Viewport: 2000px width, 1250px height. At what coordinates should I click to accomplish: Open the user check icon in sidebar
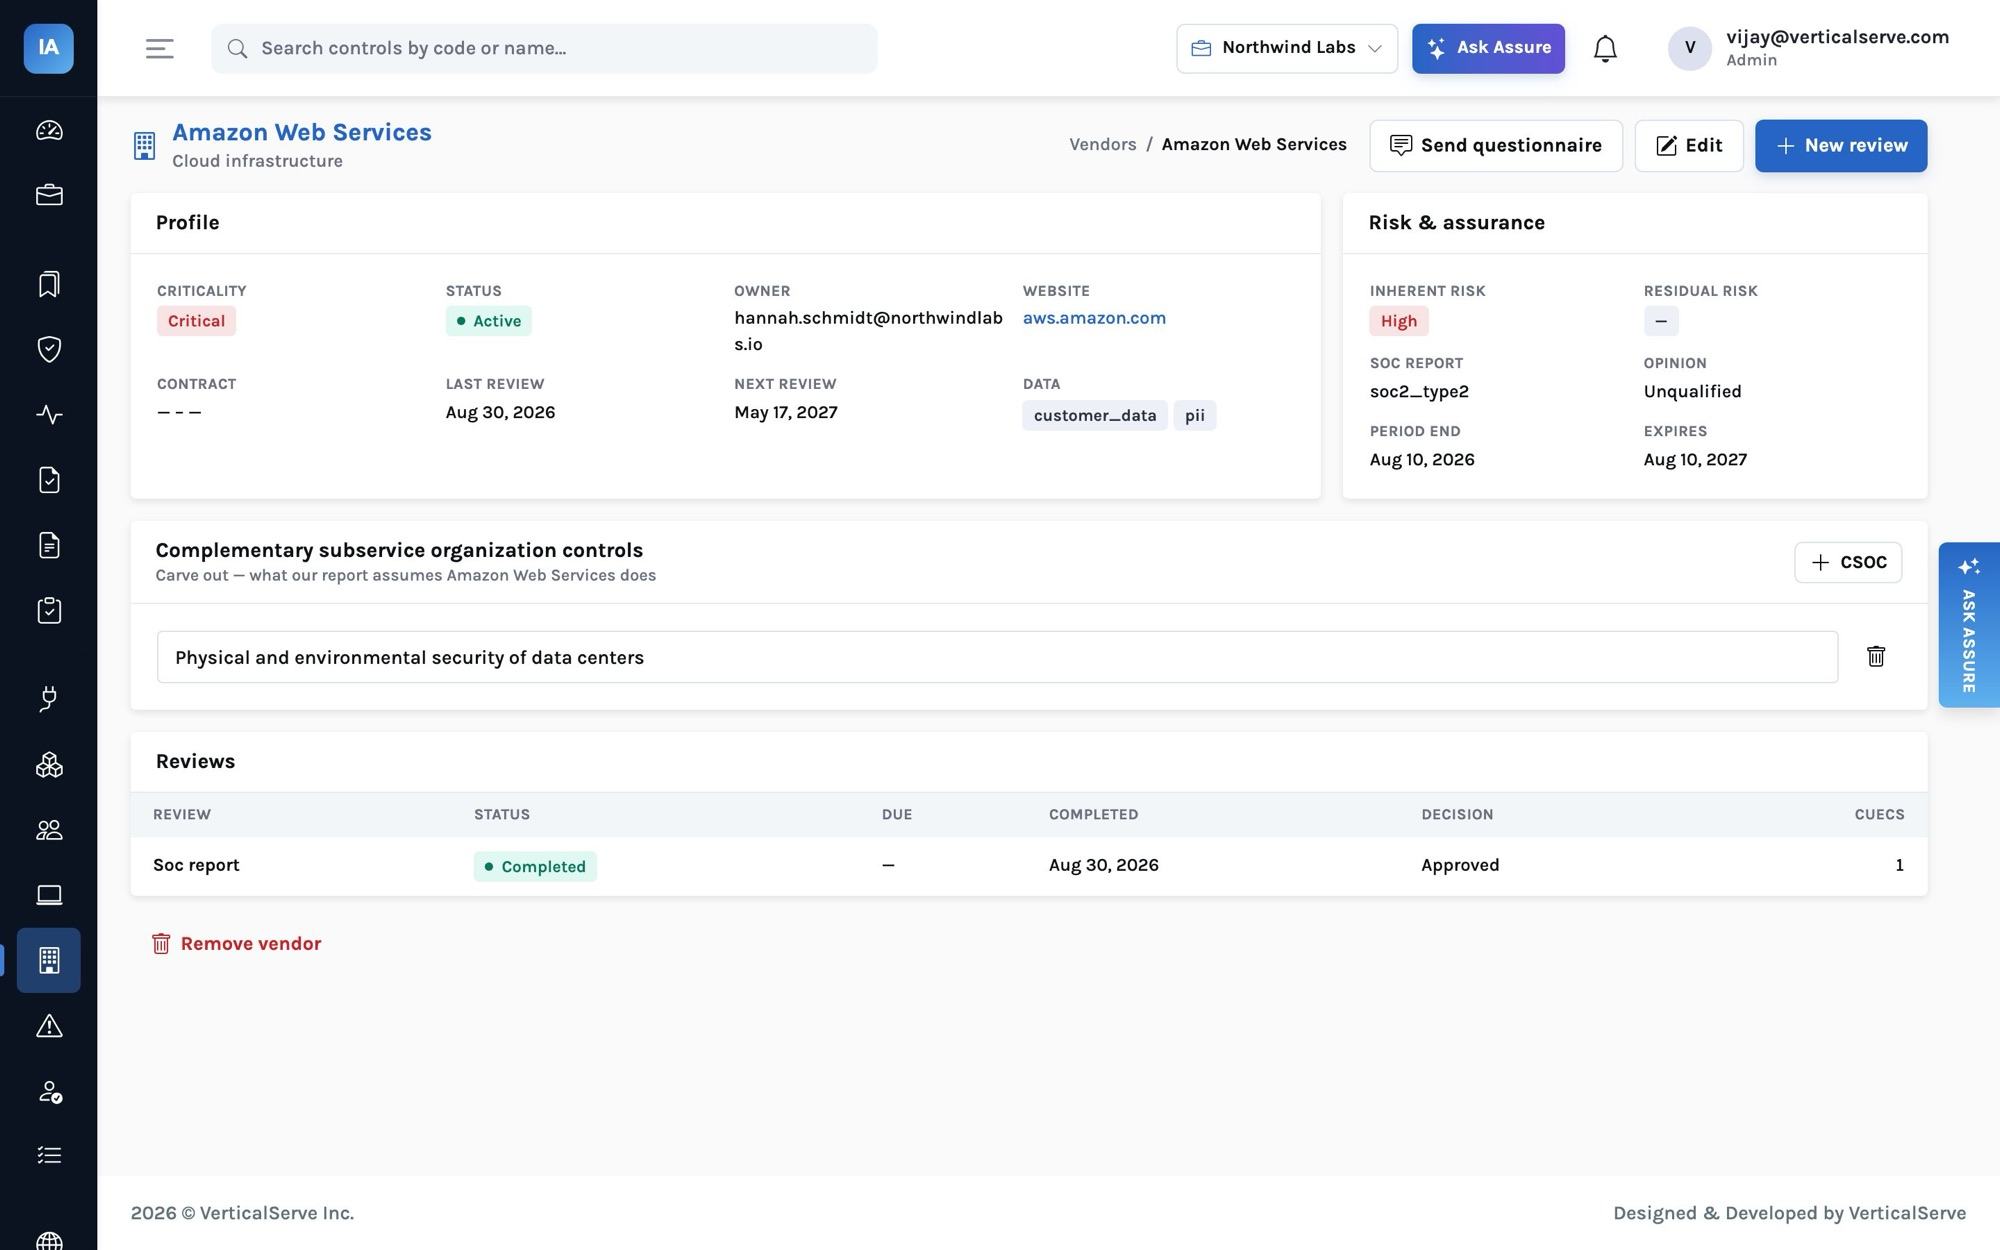pyautogui.click(x=49, y=1091)
